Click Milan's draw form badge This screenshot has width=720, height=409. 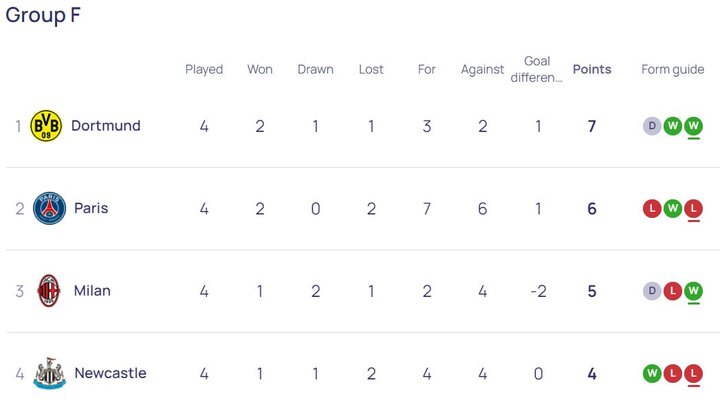652,291
